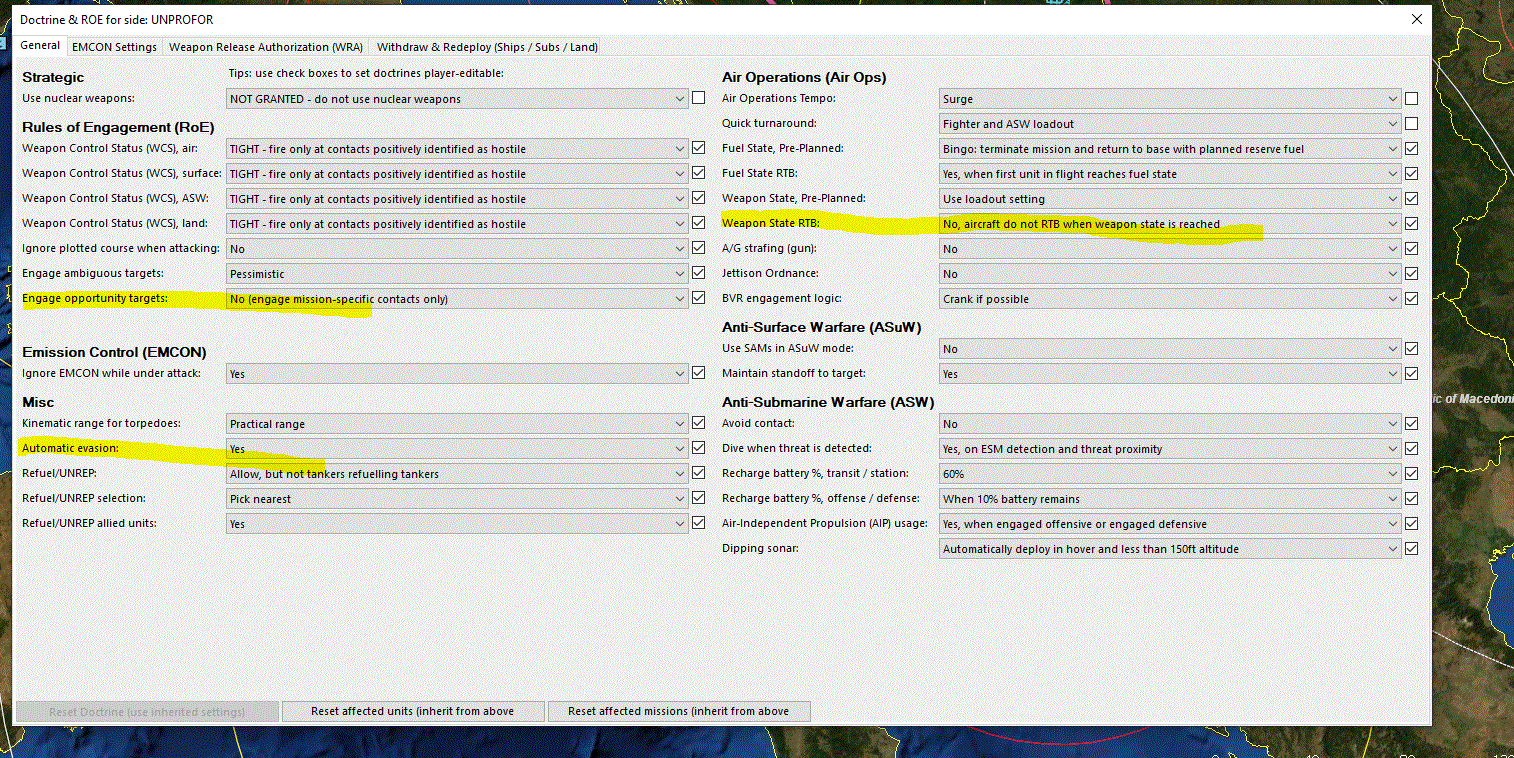This screenshot has width=1514, height=758.
Task: Open Refuel/UNREP allied units dropdown
Action: pos(457,524)
